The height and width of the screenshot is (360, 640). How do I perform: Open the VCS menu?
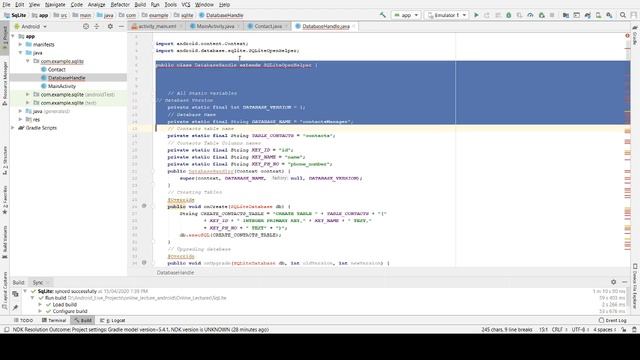186,4
